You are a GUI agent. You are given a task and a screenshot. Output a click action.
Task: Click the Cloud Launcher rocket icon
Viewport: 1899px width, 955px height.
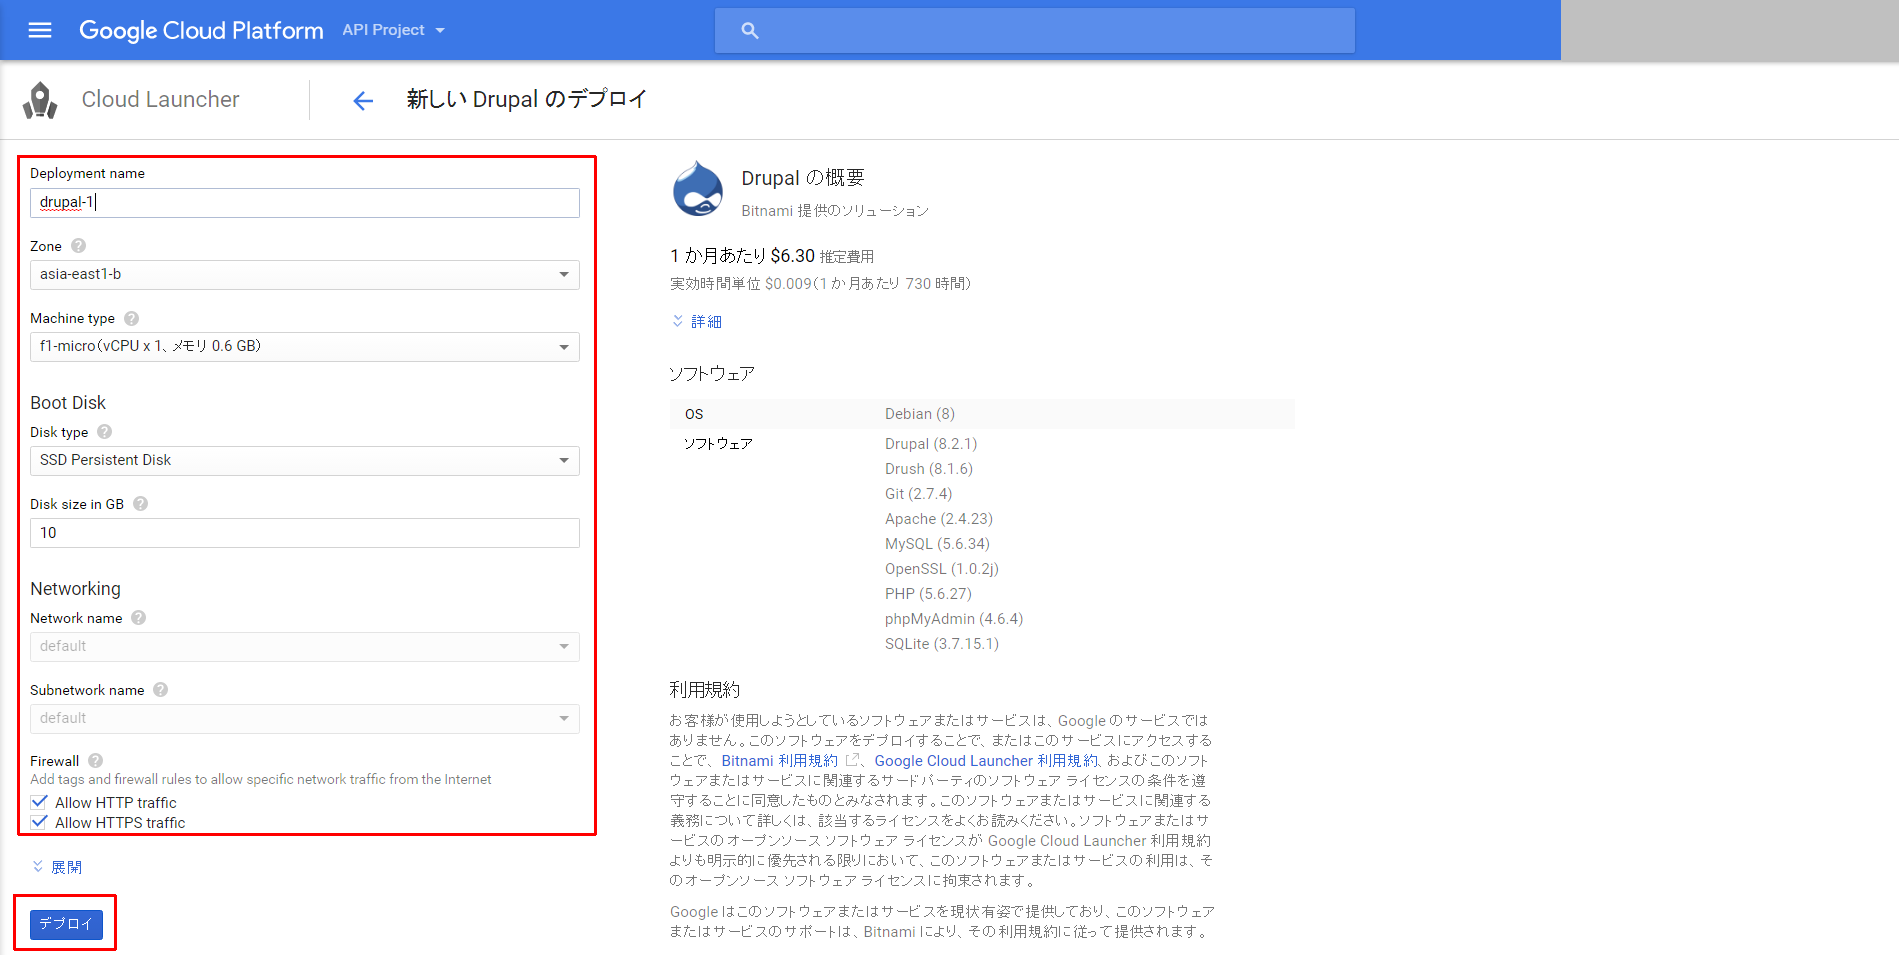tap(41, 98)
